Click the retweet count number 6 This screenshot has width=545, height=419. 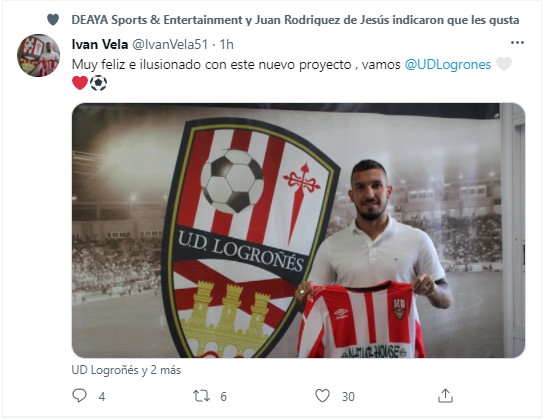tap(223, 396)
